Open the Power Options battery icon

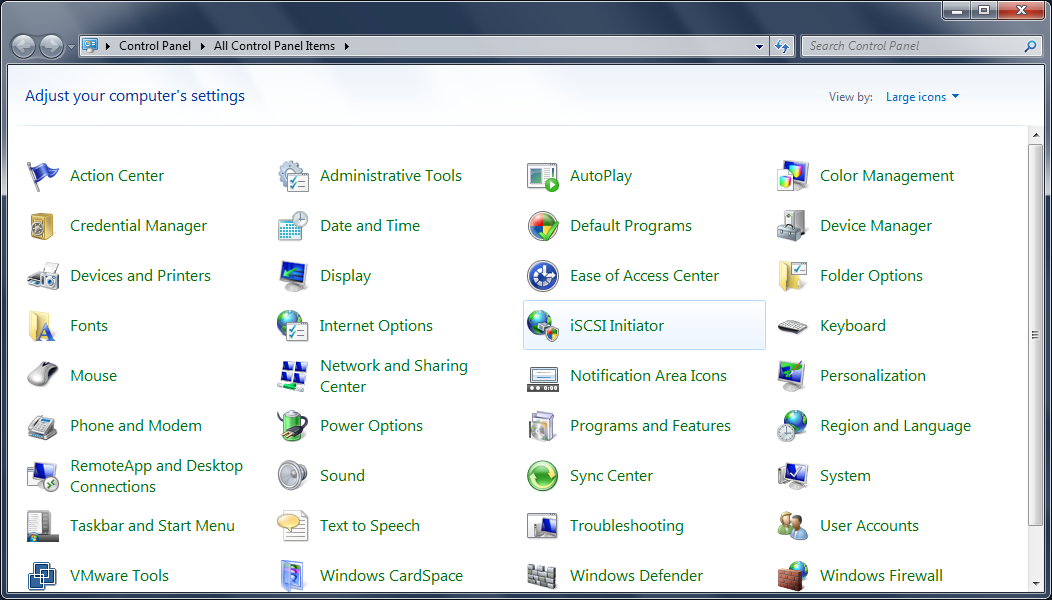[293, 426]
